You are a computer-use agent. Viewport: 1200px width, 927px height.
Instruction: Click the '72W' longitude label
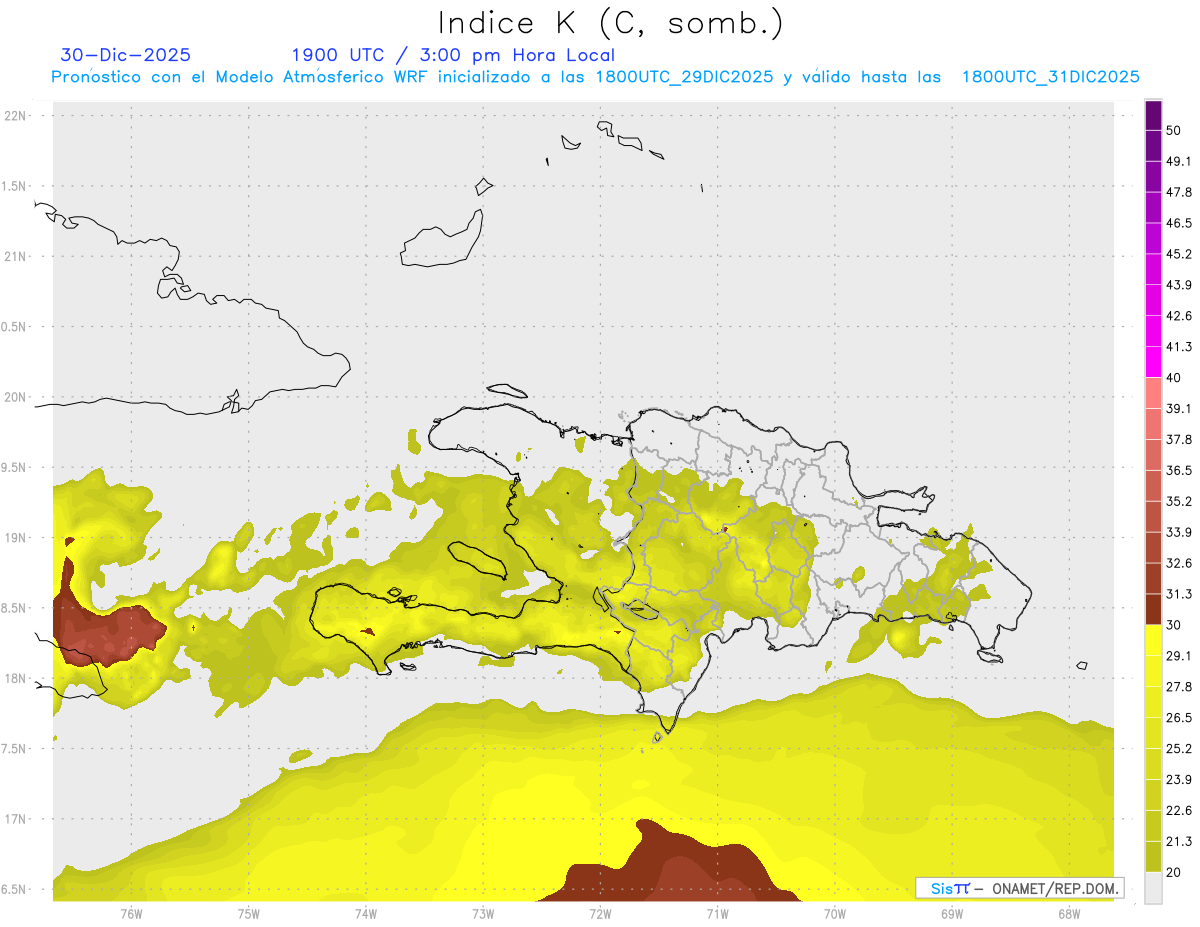click(600, 914)
